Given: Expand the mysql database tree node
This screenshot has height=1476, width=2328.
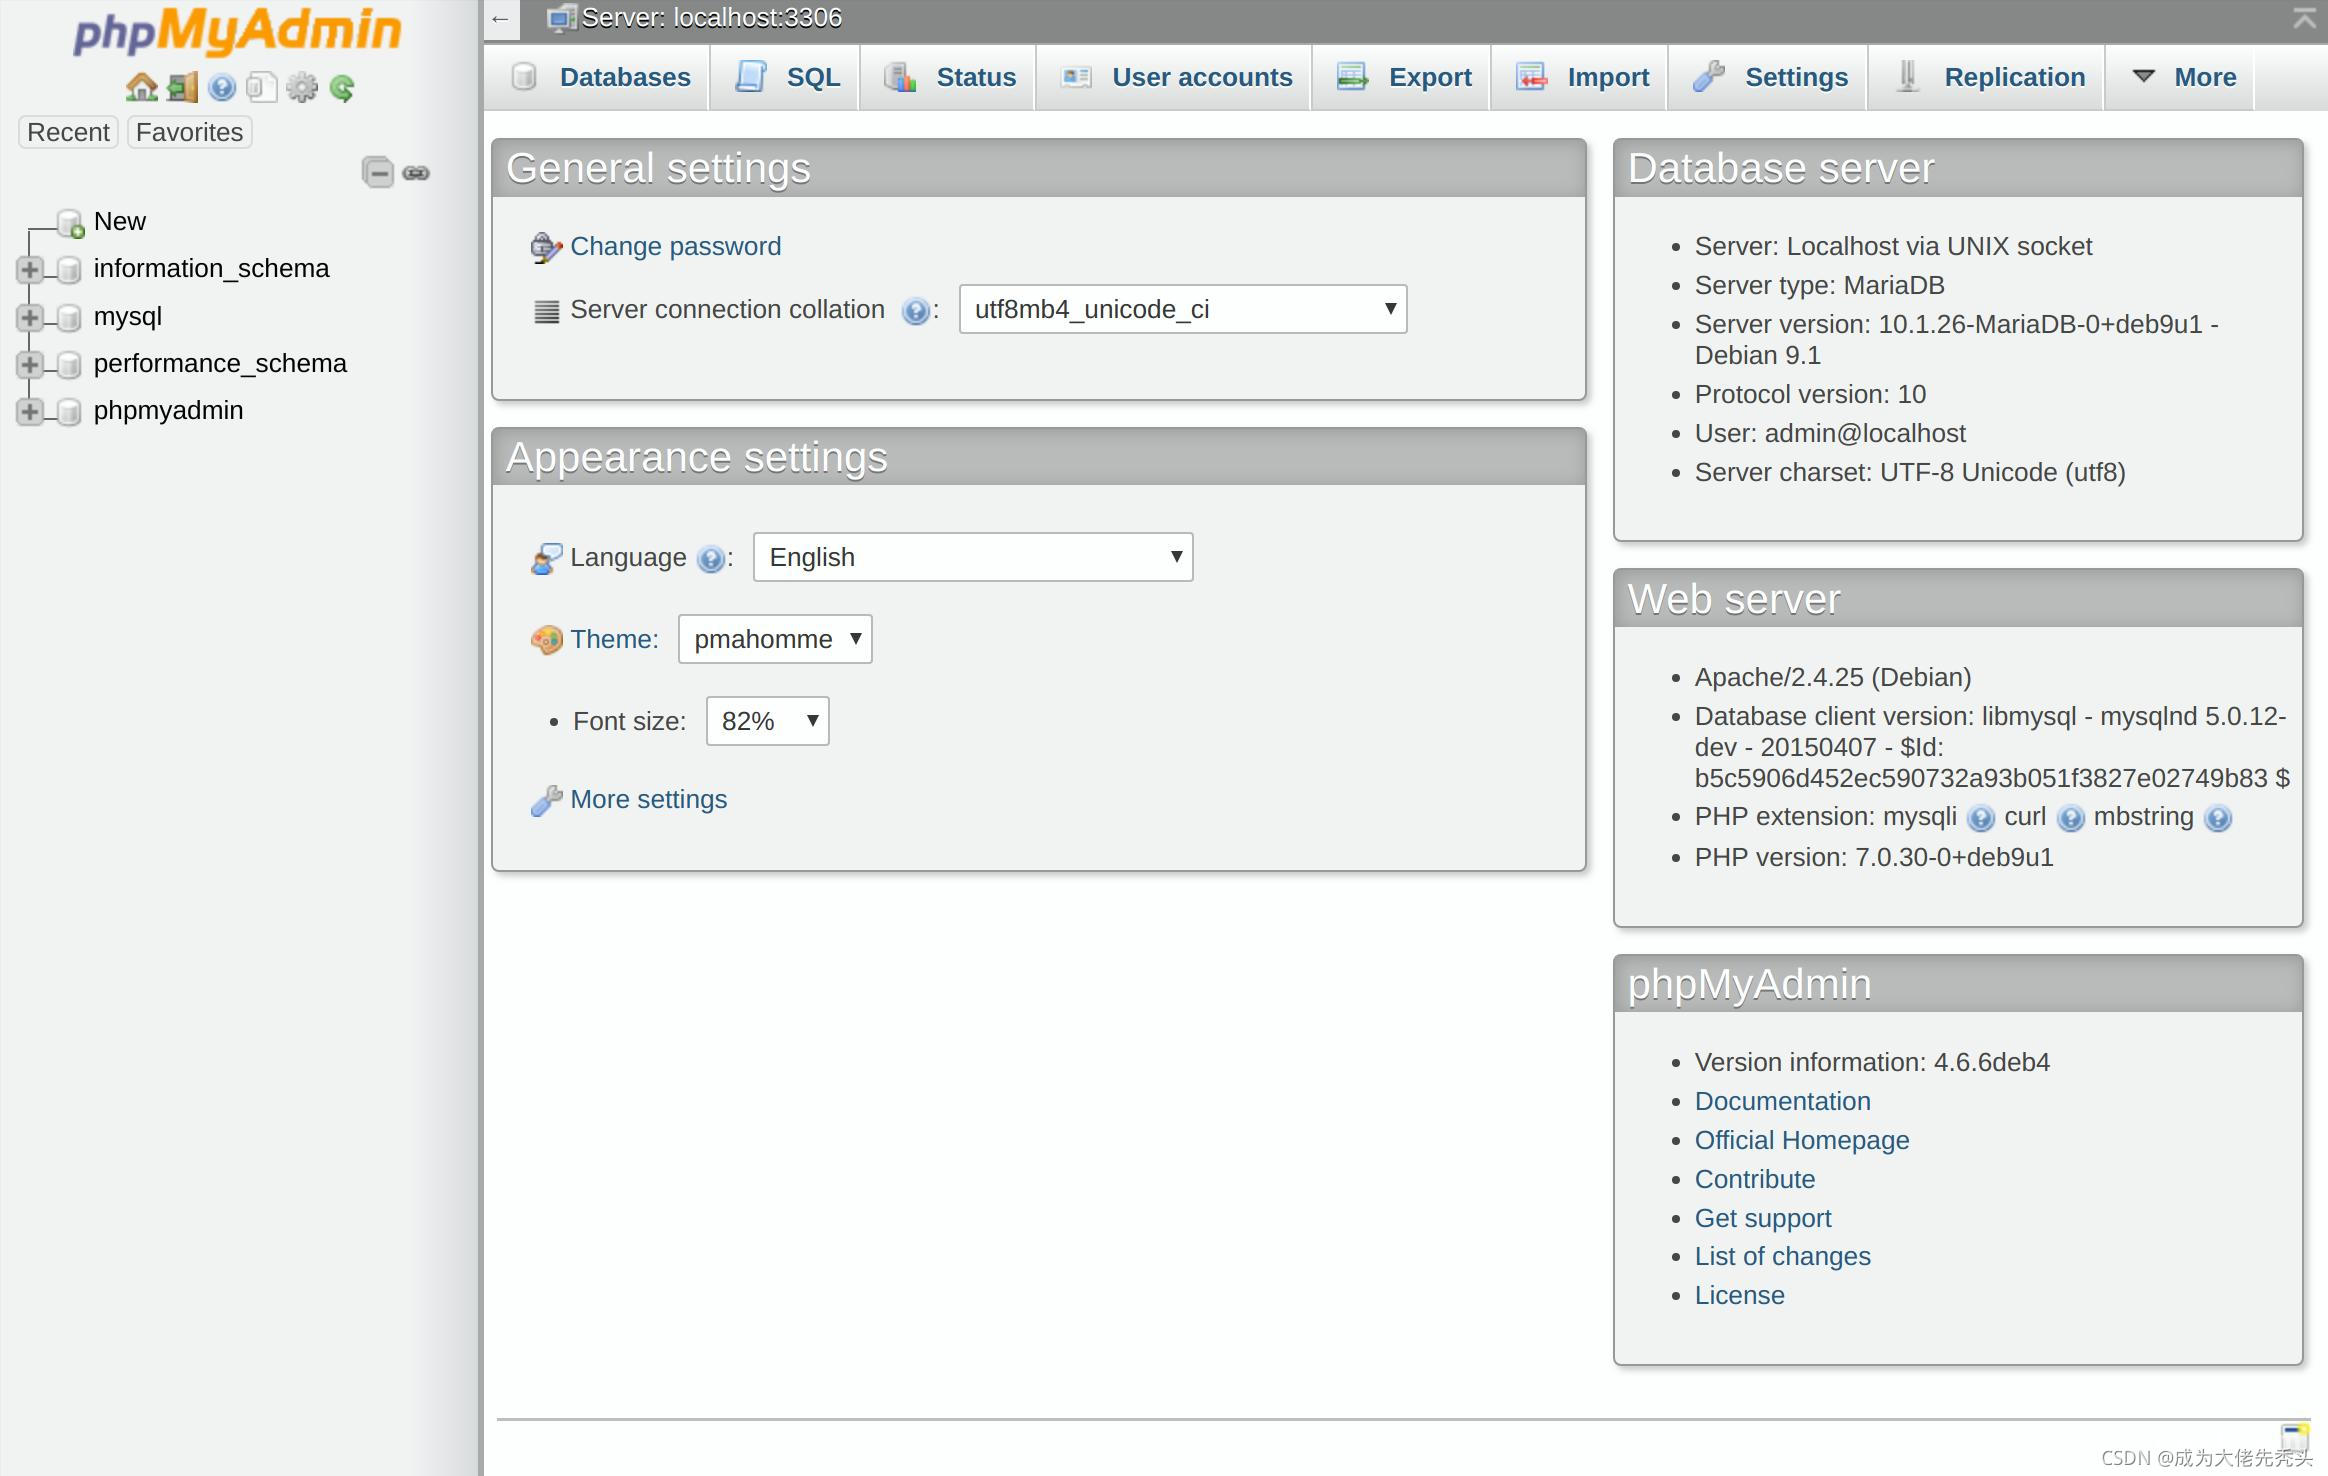Looking at the screenshot, I should (x=29, y=317).
